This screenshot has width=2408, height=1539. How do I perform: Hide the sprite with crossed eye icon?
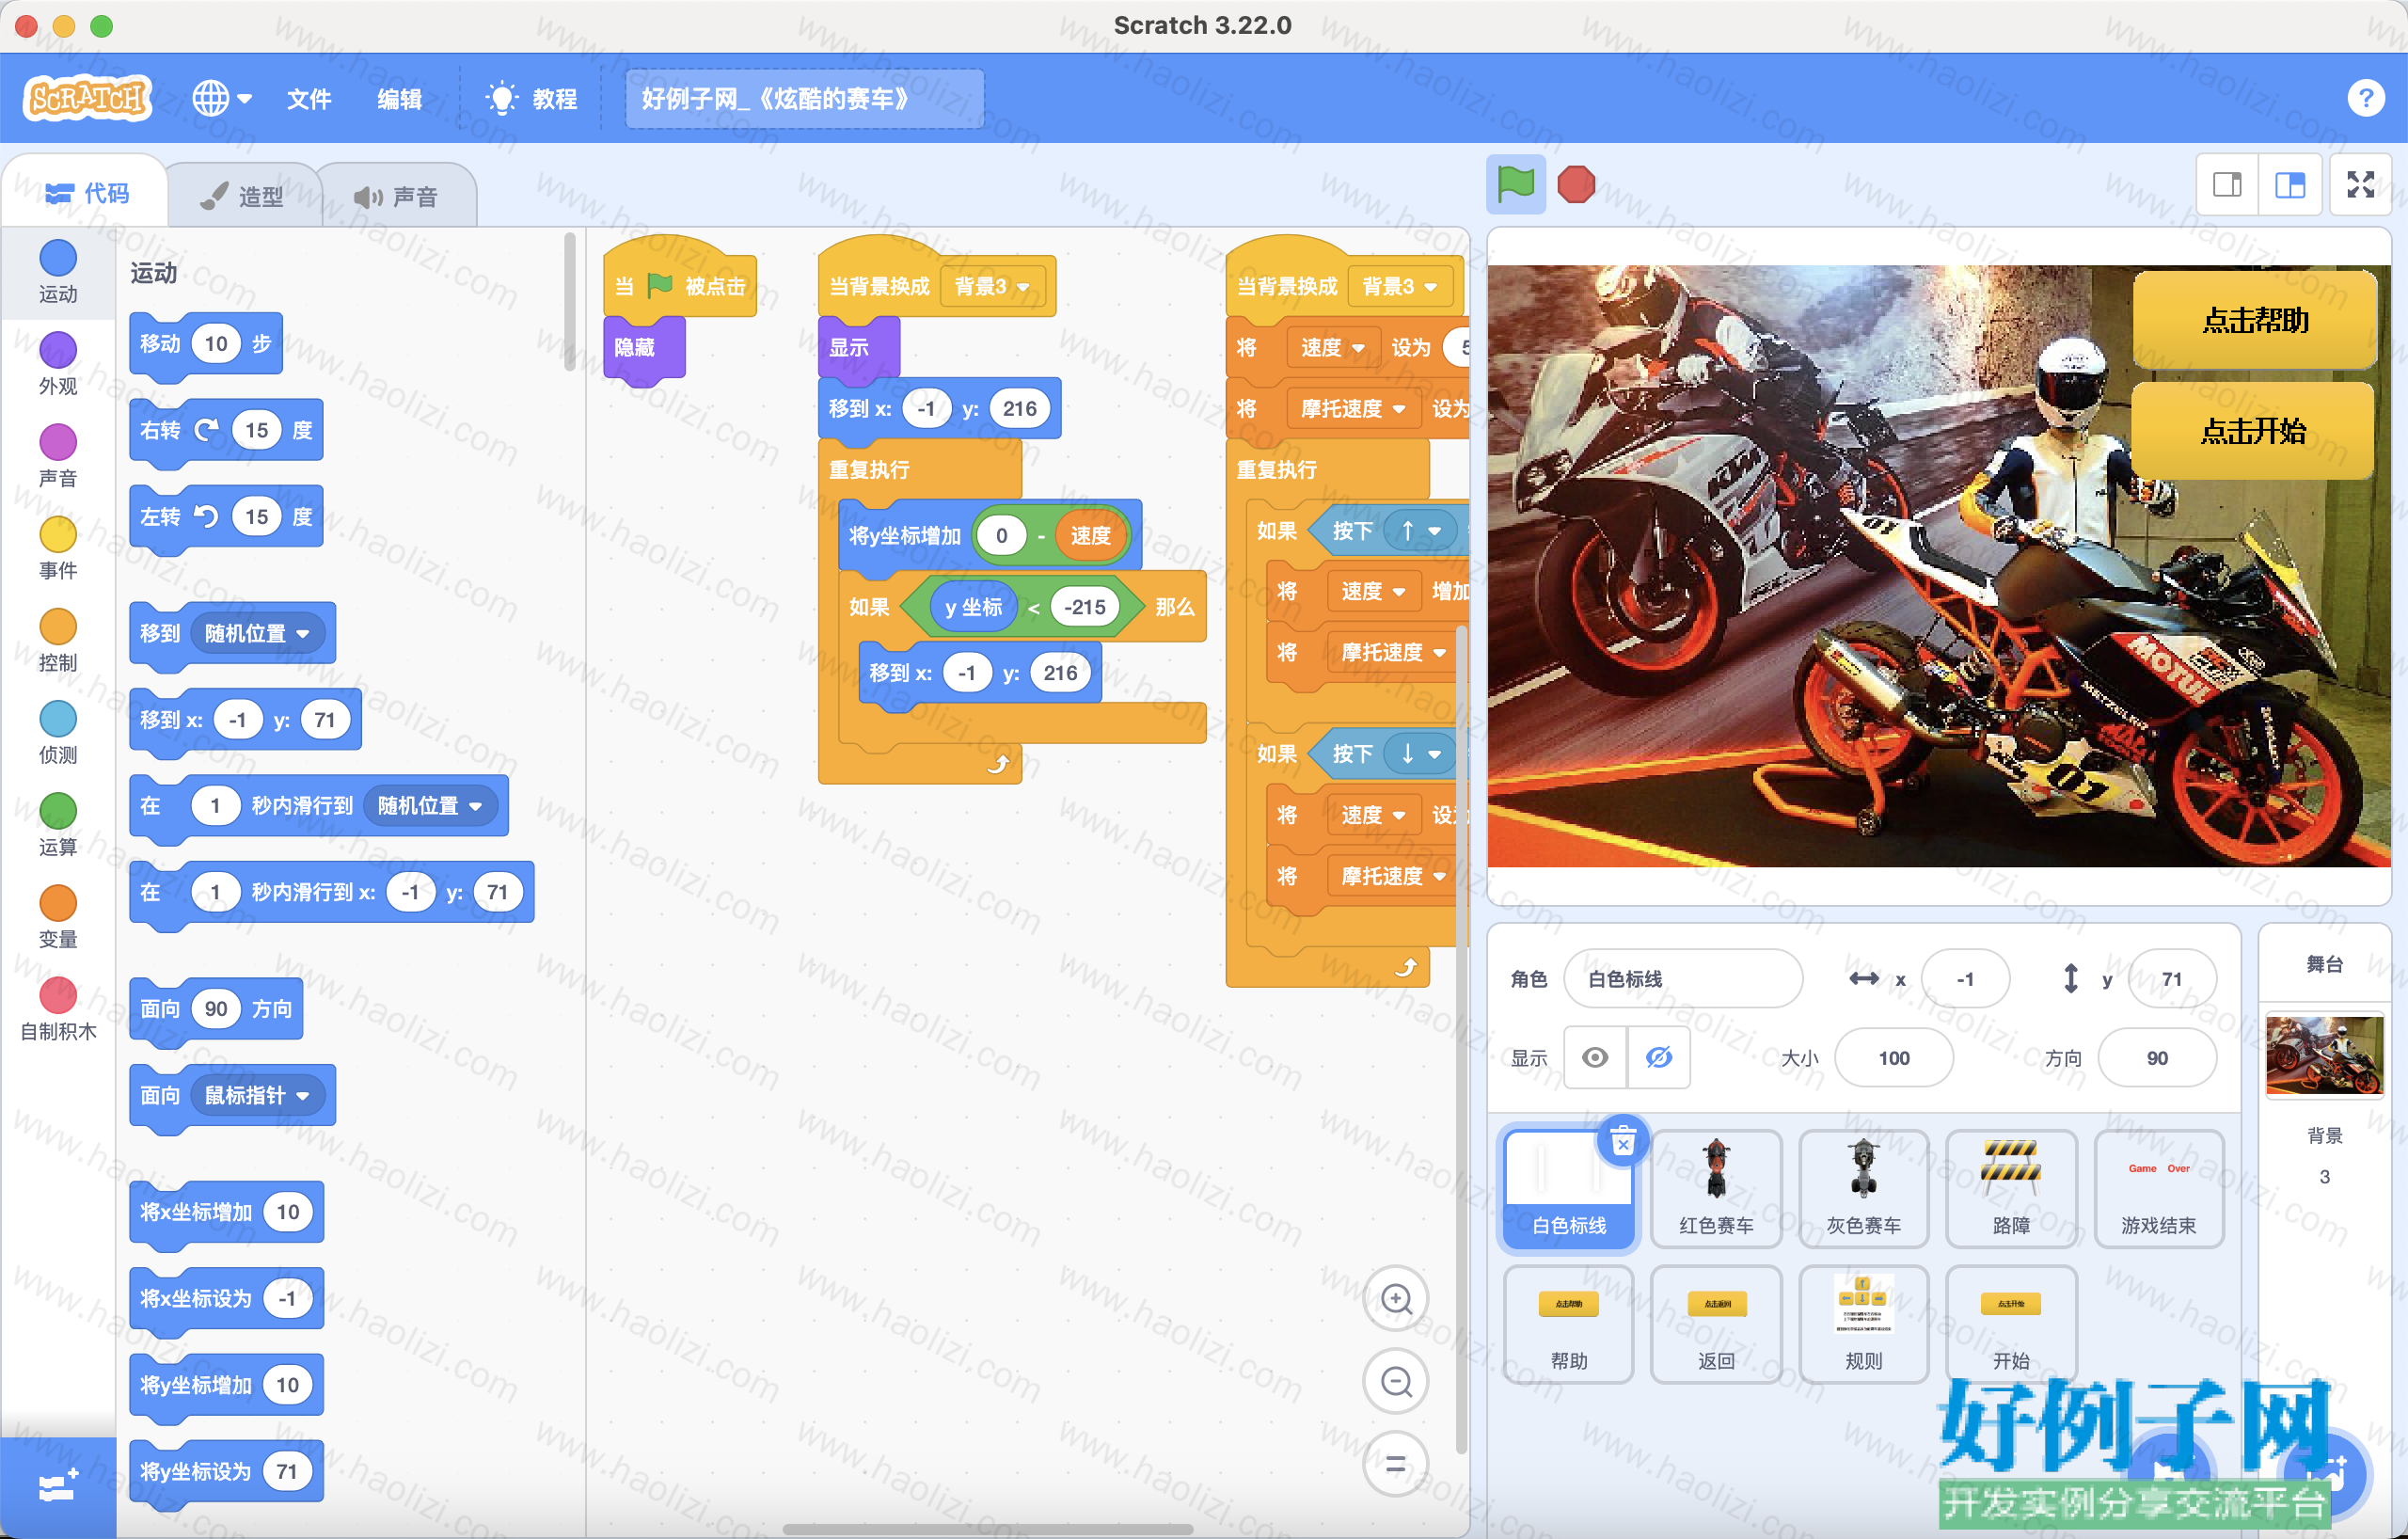[1659, 1057]
